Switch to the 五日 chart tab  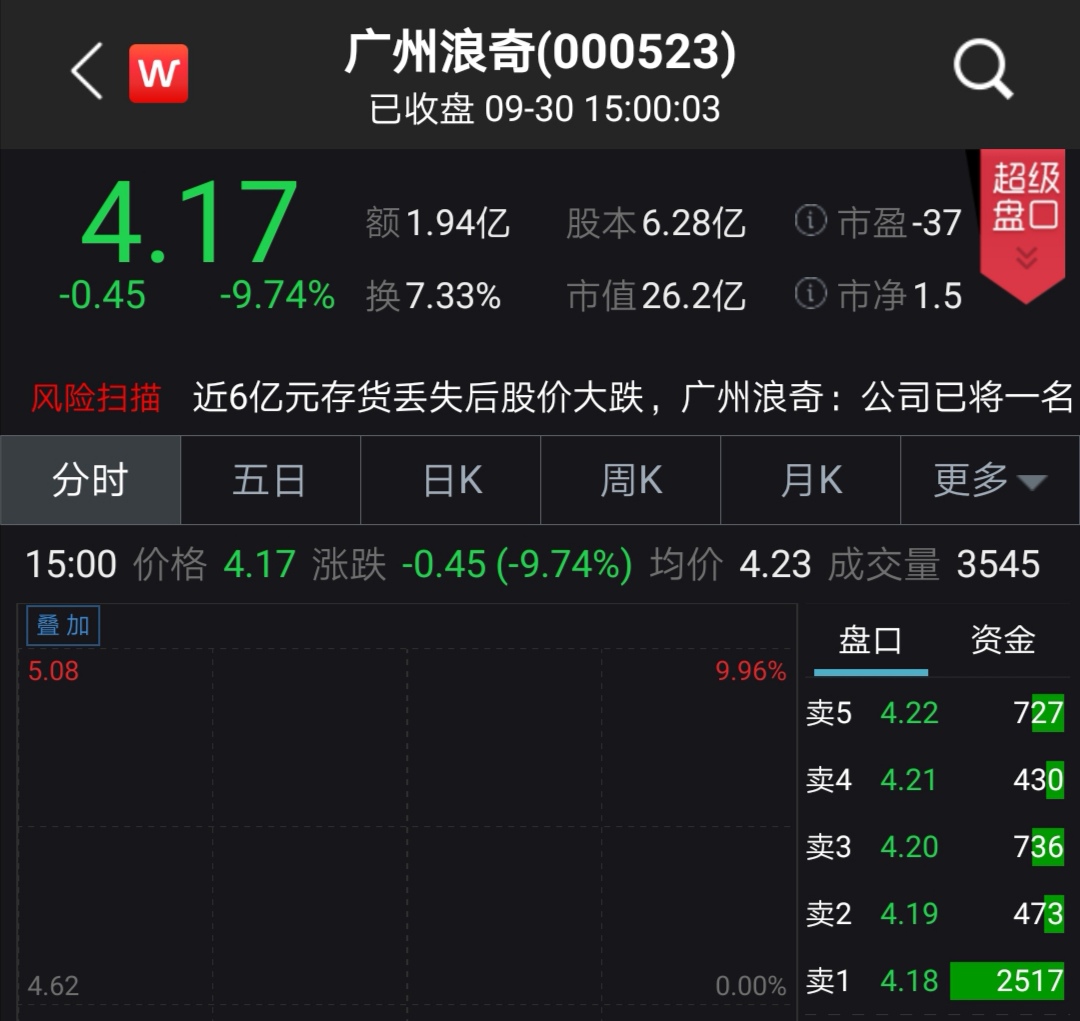[x=270, y=480]
